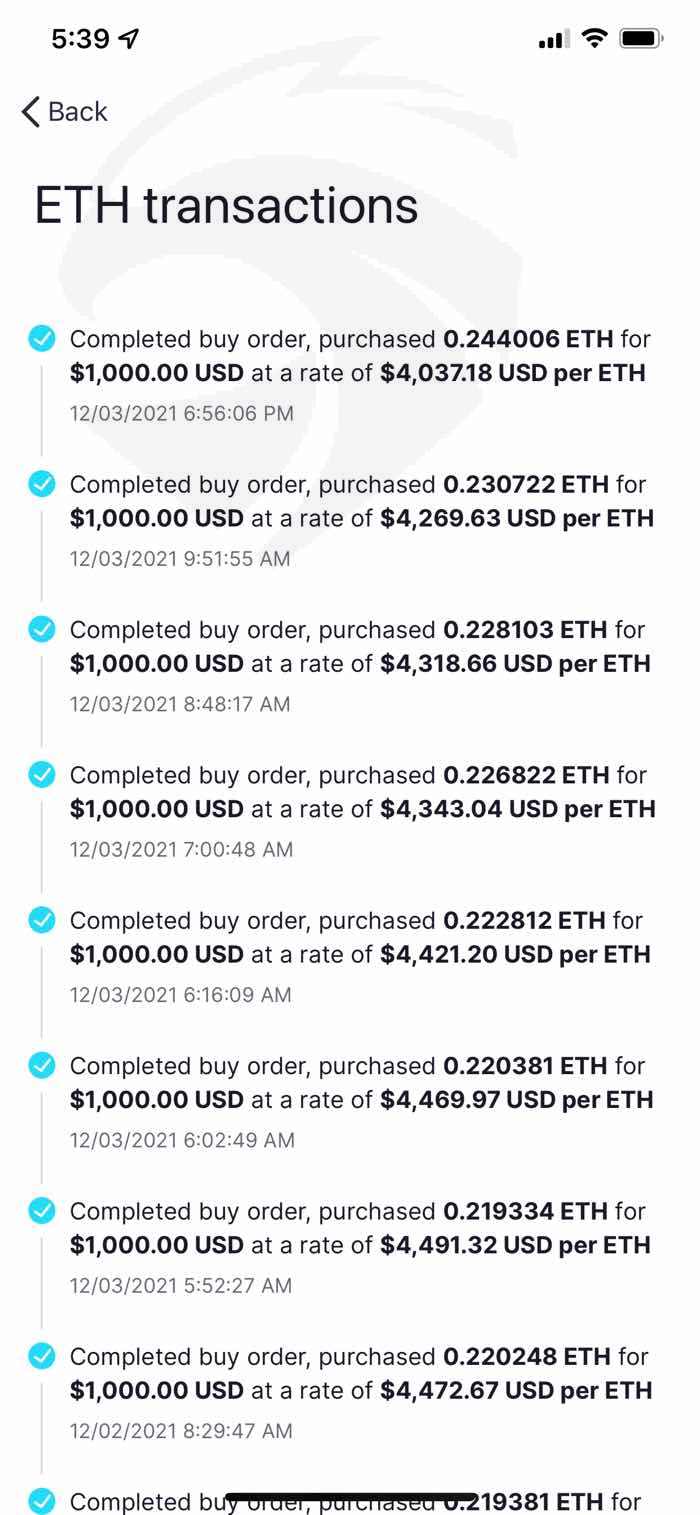Tap checkmark icon for 0.226822 ETH purchase

click(42, 775)
